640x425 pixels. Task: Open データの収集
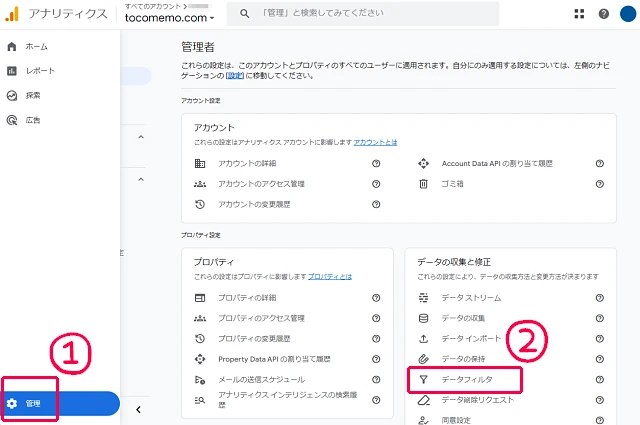point(463,318)
